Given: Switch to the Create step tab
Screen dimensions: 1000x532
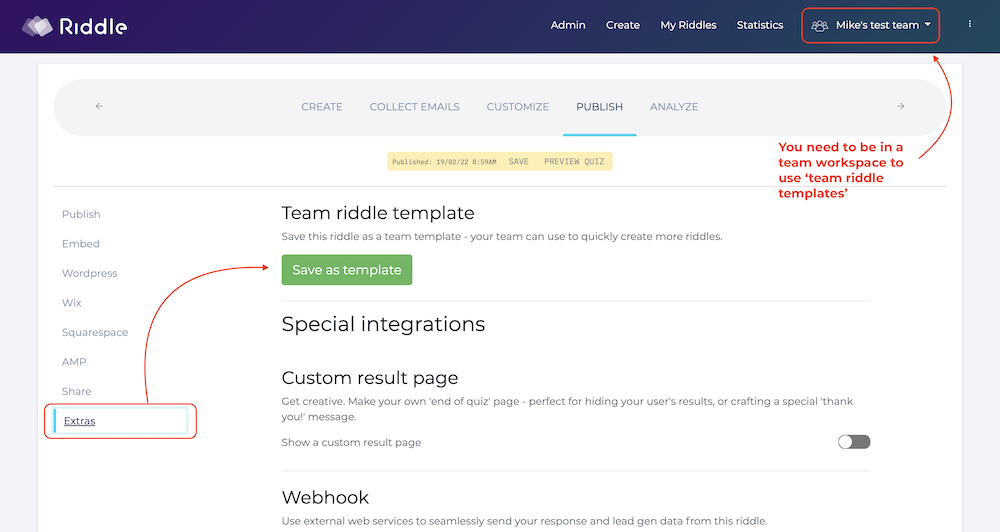Looking at the screenshot, I should coord(322,107).
